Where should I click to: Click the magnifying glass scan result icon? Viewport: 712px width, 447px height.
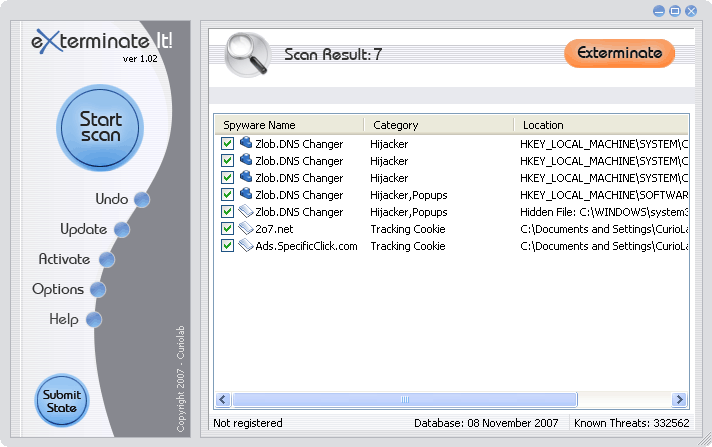(246, 55)
